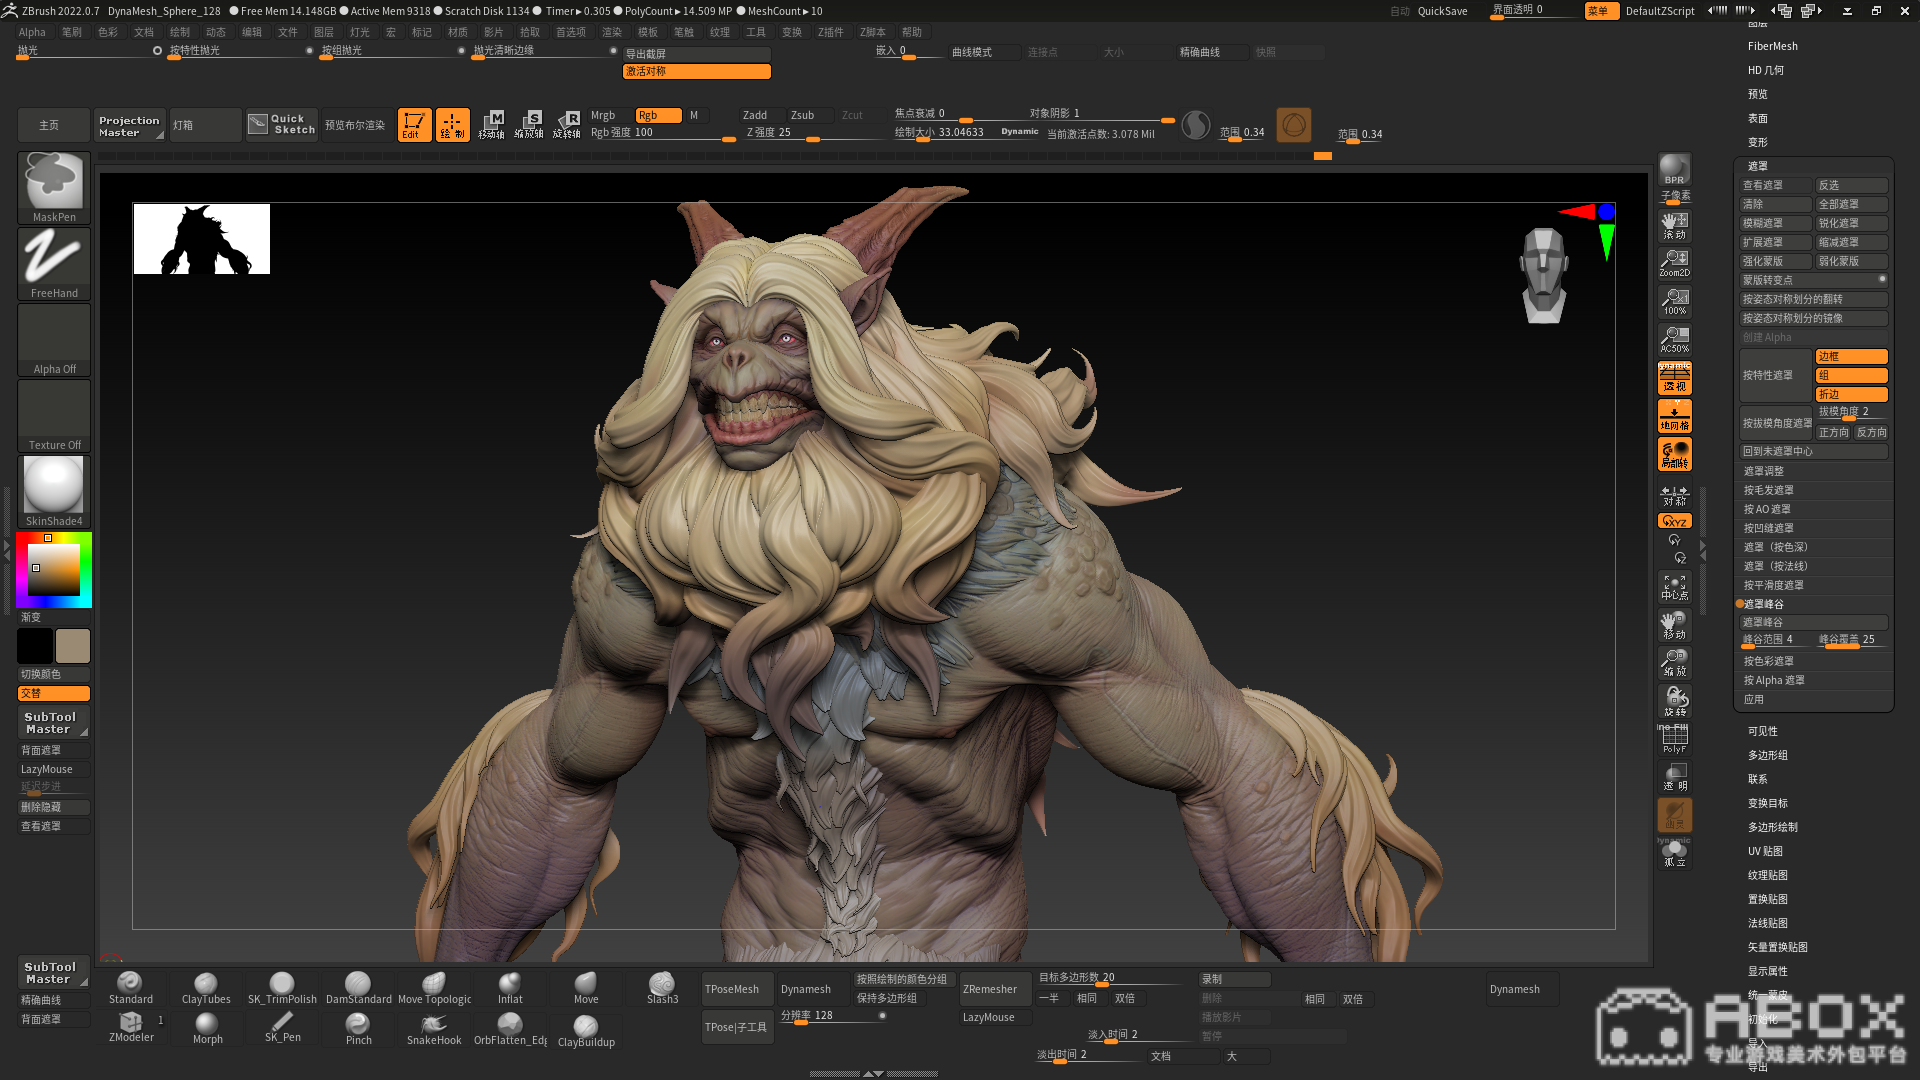Expand the 多边形组 polygroups section
Viewport: 1920px width, 1080px height.
coord(1767,756)
